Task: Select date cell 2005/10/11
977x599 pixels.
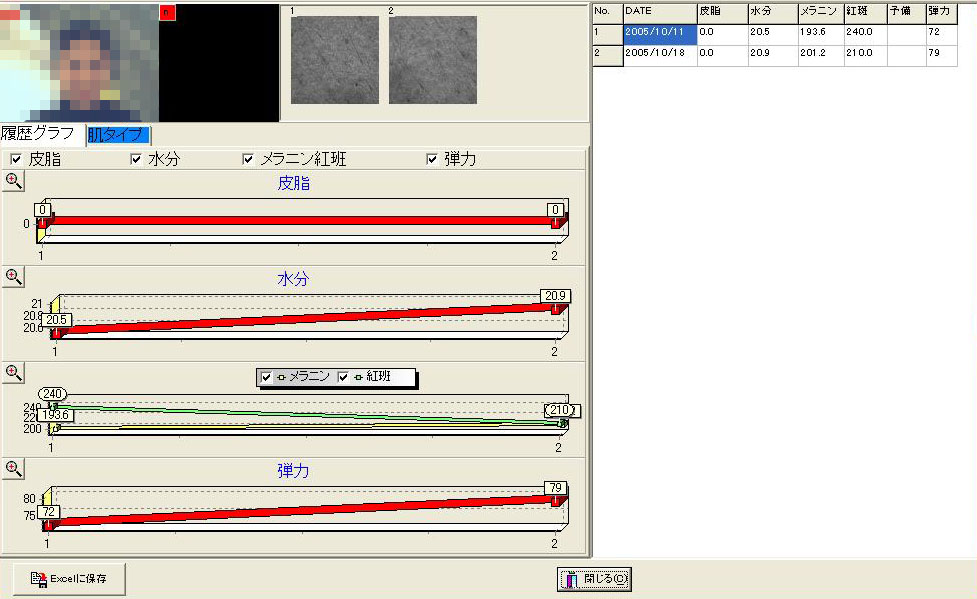Action: (660, 34)
